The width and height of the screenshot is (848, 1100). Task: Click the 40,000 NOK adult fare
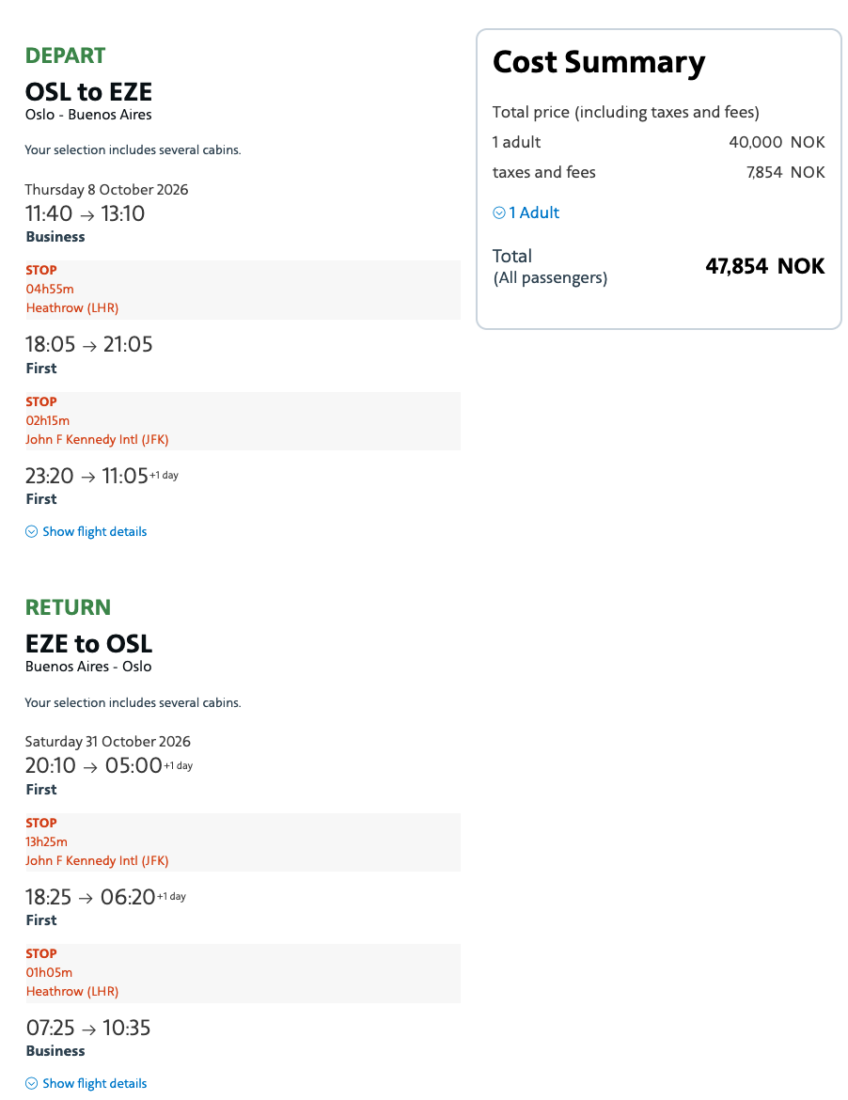(x=777, y=142)
